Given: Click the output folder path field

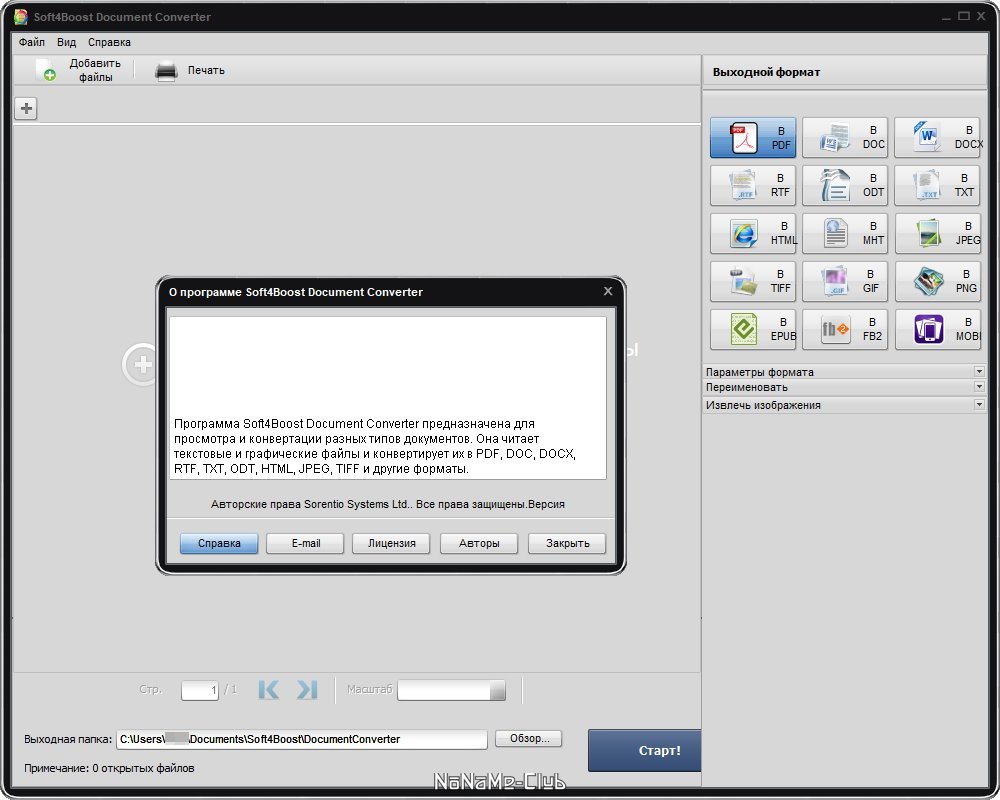Looking at the screenshot, I should click(300, 739).
